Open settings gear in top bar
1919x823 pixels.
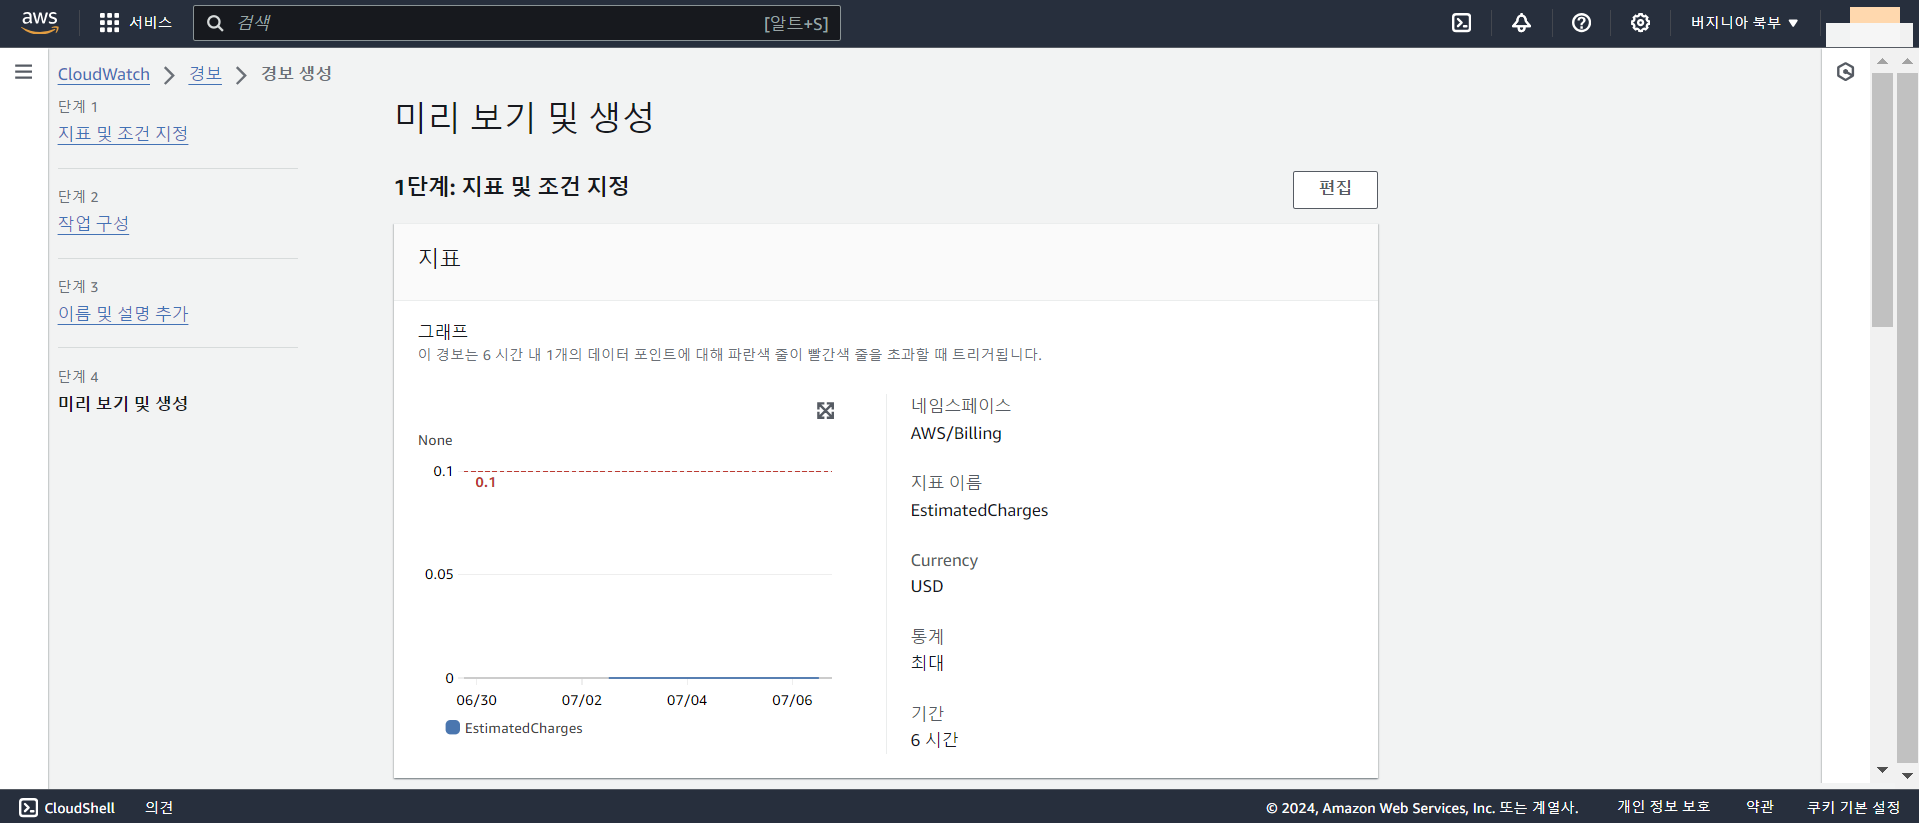tap(1640, 23)
